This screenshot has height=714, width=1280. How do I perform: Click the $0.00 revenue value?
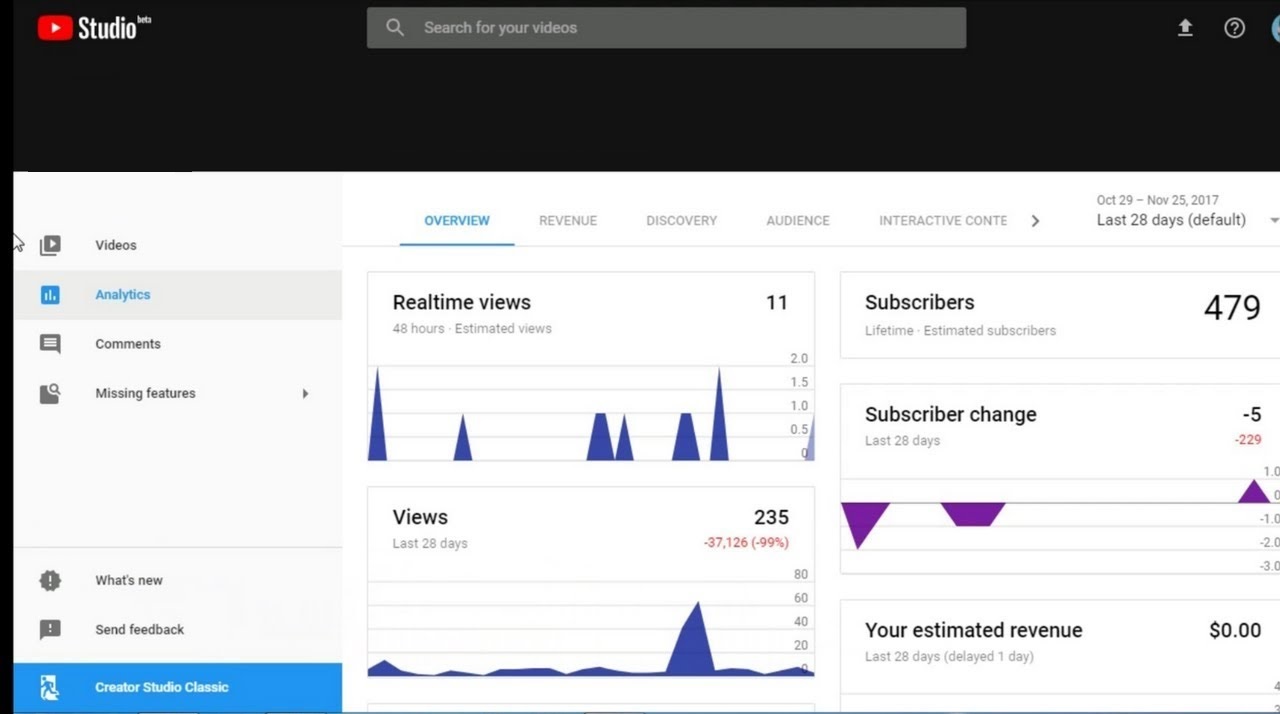[1235, 630]
